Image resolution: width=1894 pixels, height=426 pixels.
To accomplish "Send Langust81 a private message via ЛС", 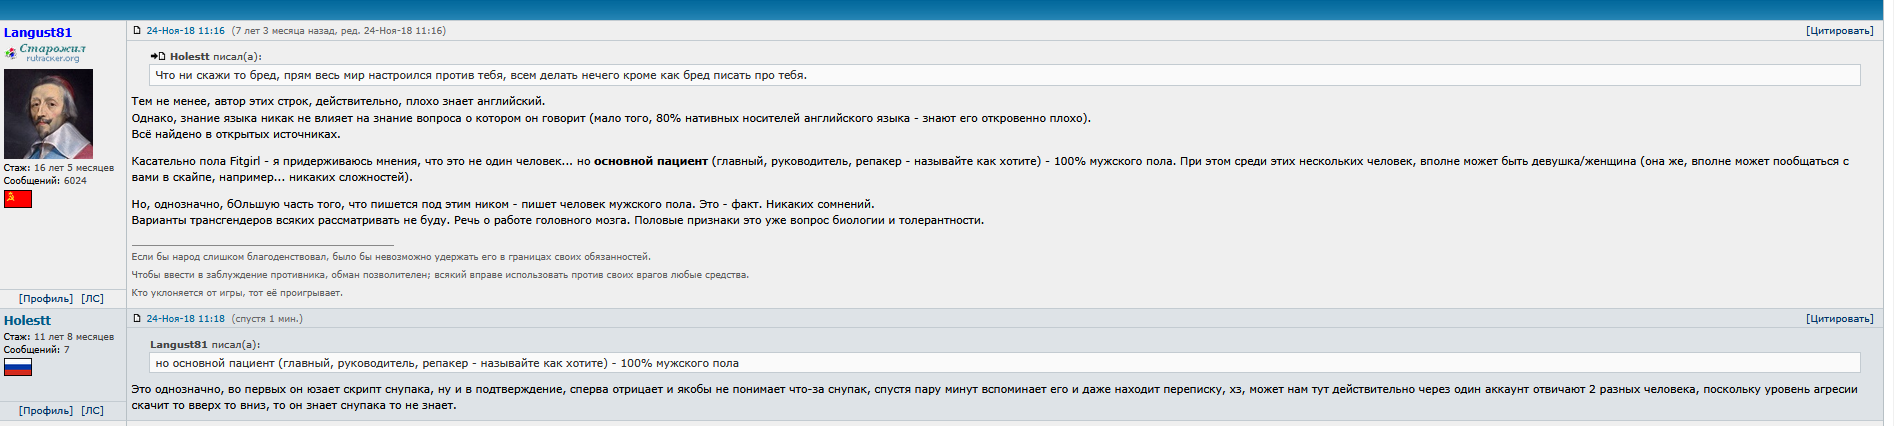I will (92, 299).
